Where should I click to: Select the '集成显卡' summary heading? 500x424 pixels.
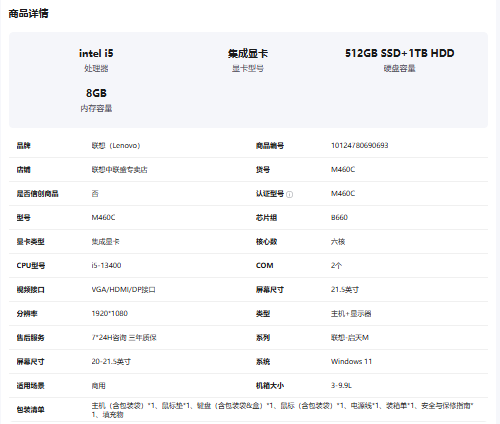tap(248, 53)
